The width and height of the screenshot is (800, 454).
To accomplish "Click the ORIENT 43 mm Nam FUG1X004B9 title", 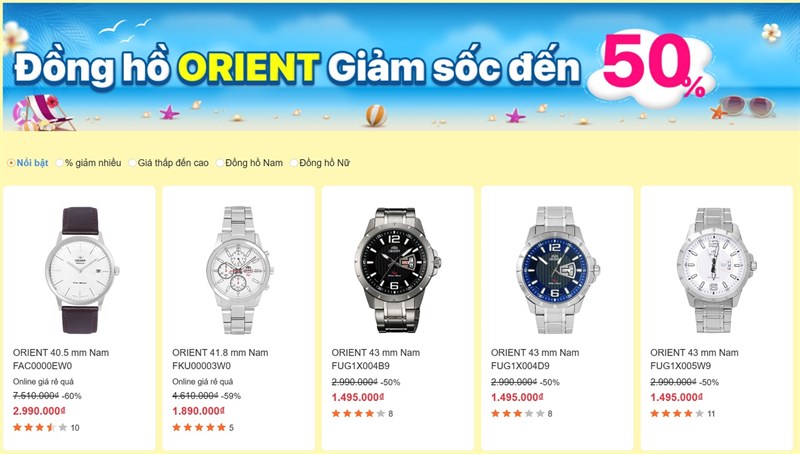I will click(376, 359).
